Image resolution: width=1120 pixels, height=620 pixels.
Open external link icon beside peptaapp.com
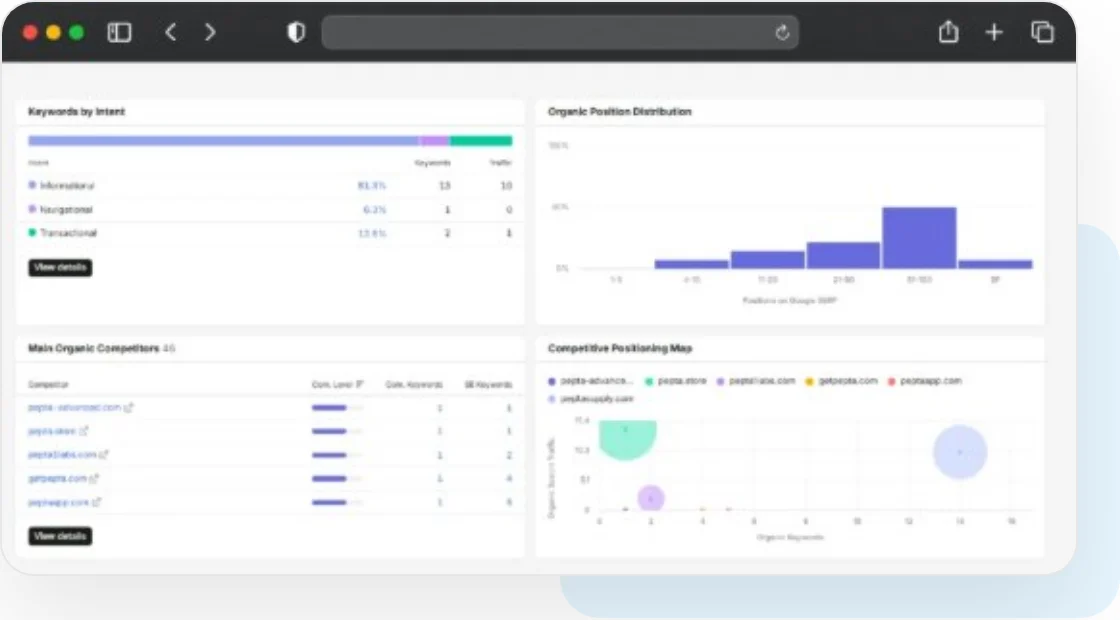pyautogui.click(x=96, y=502)
